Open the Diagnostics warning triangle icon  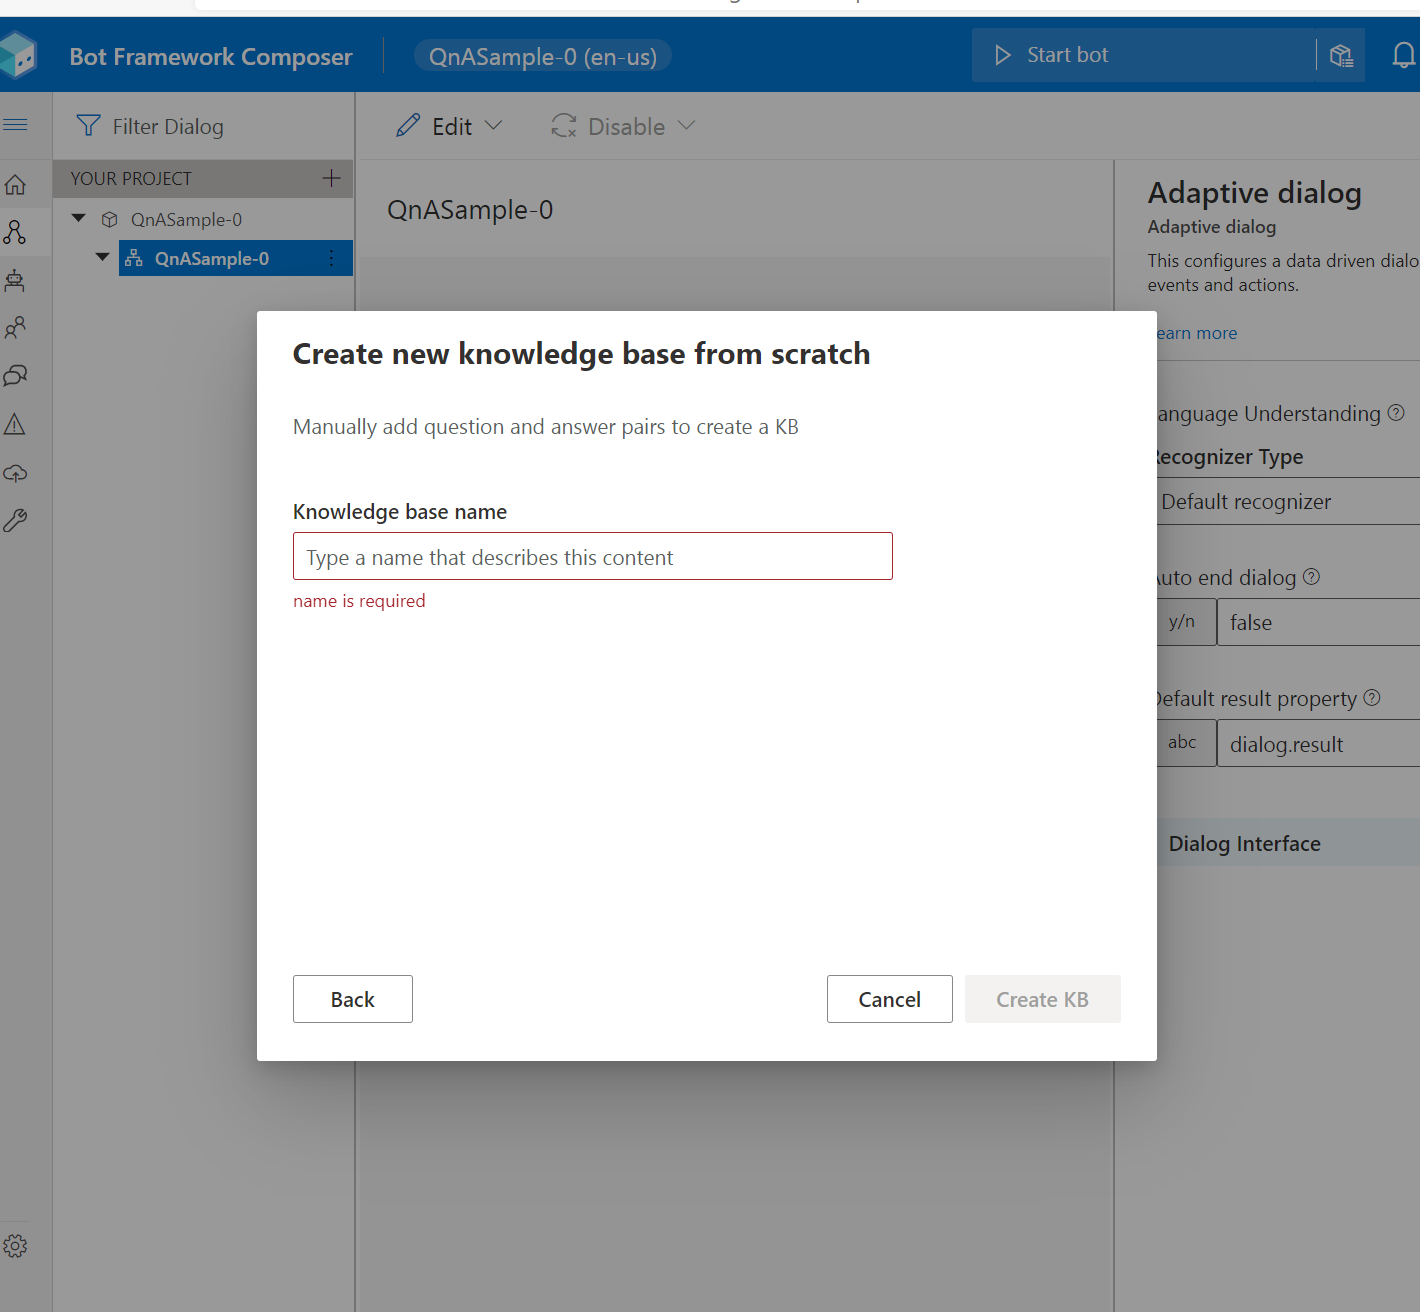point(15,424)
